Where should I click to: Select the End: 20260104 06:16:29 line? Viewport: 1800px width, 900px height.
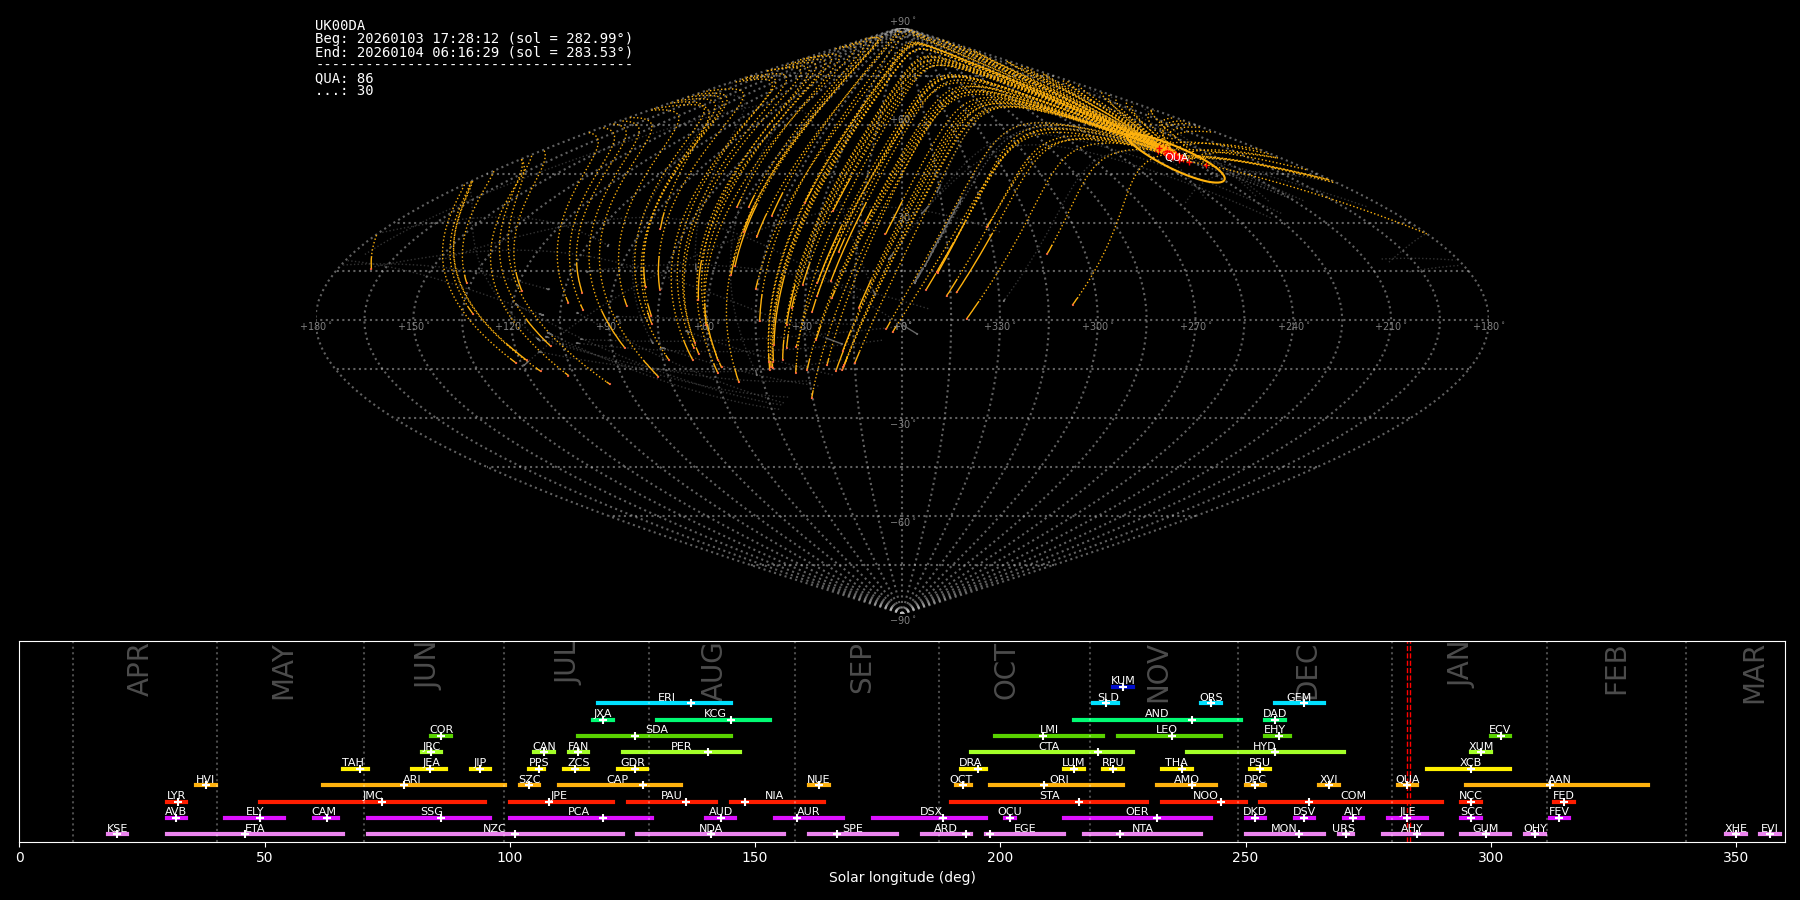tap(474, 52)
